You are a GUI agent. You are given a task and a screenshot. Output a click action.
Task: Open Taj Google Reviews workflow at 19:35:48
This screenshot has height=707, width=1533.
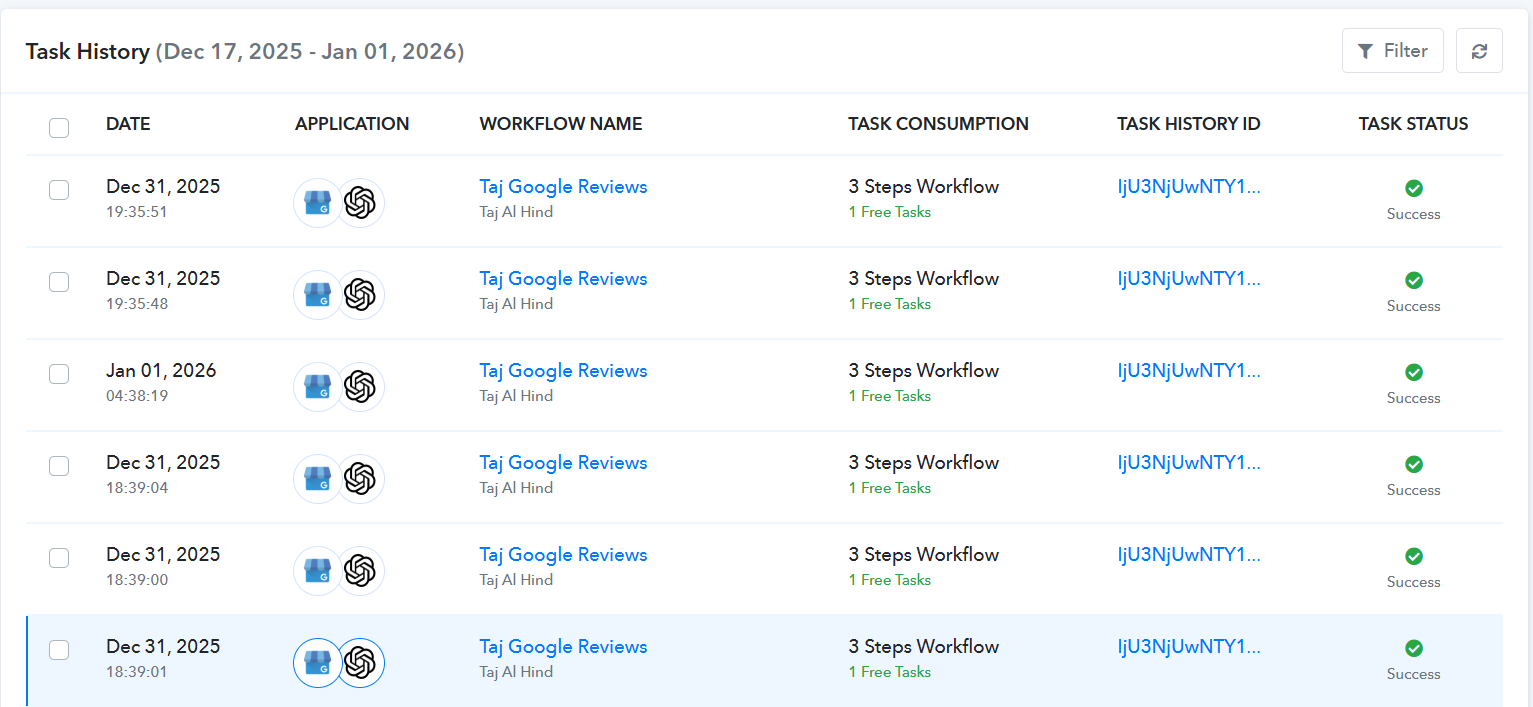tap(563, 279)
